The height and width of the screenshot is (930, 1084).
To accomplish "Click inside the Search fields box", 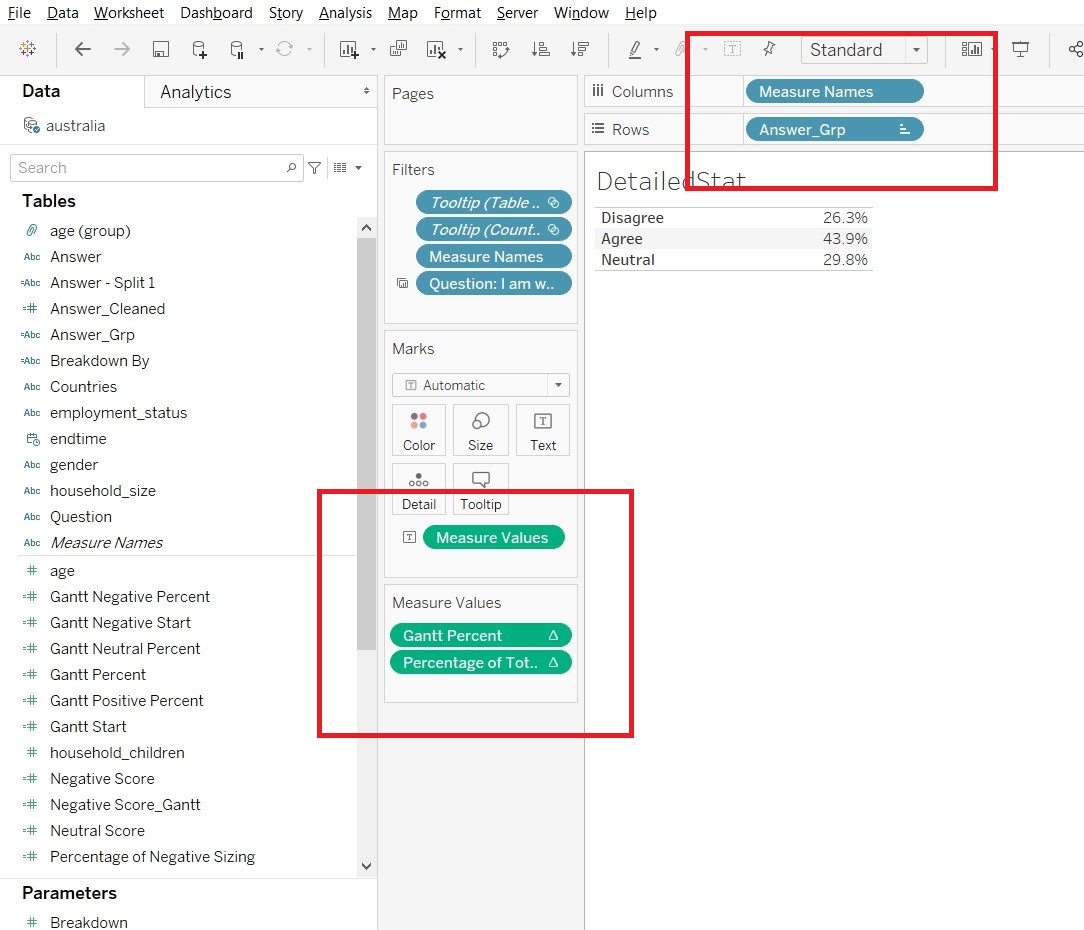I will tap(150, 168).
